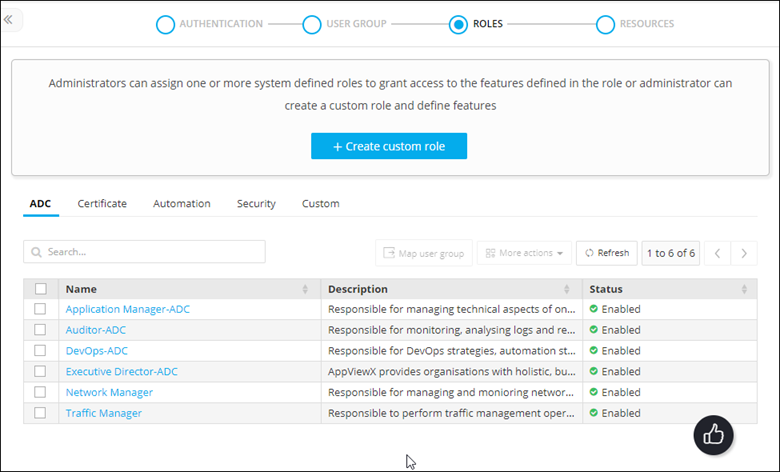Select the Roles step circle
Viewport: 780px width, 472px height.
(458, 24)
